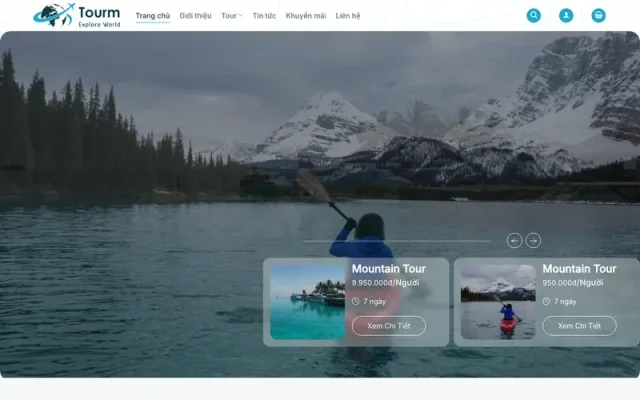Click the Tourm globe logo

click(x=77, y=16)
